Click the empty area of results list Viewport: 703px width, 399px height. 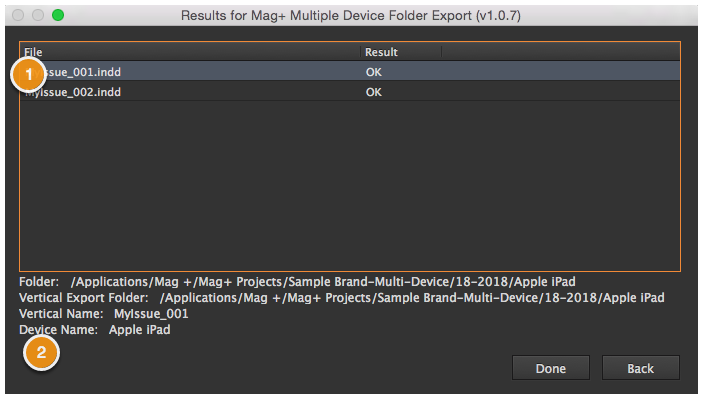click(x=350, y=186)
